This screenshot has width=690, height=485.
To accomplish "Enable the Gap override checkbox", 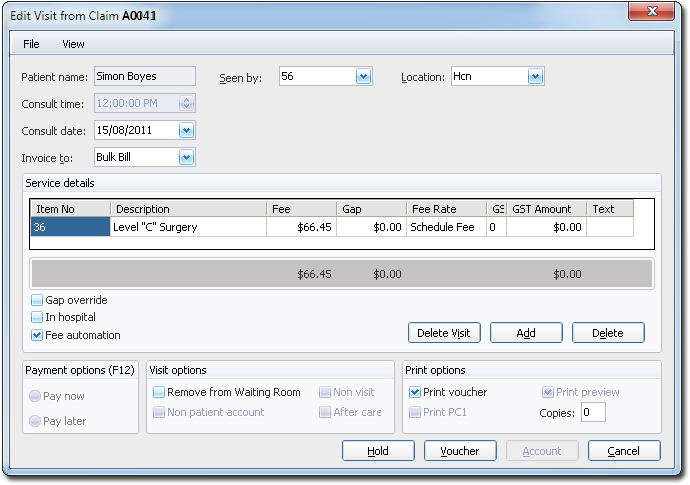I will pyautogui.click(x=37, y=300).
